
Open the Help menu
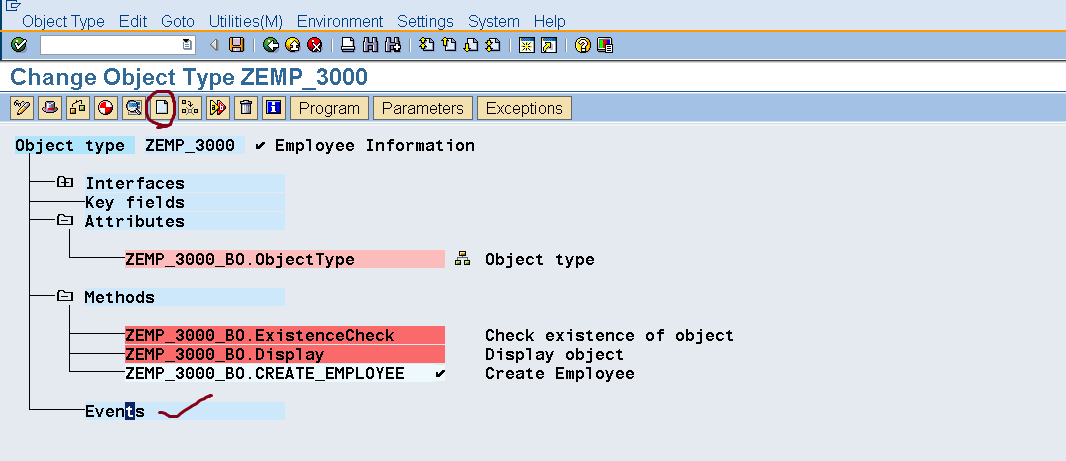[549, 21]
